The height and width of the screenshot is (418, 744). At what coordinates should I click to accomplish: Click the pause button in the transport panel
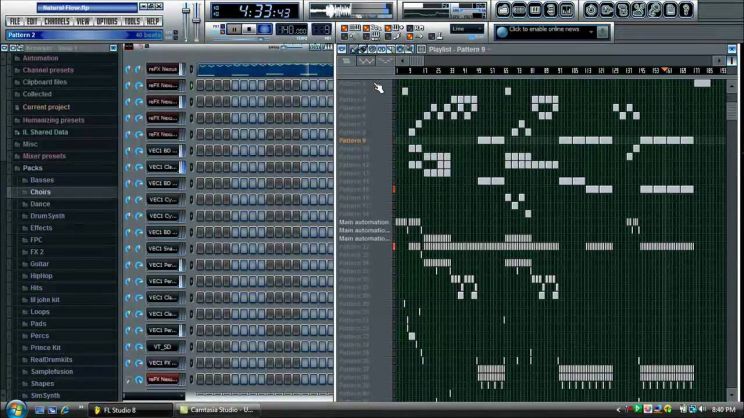point(234,29)
